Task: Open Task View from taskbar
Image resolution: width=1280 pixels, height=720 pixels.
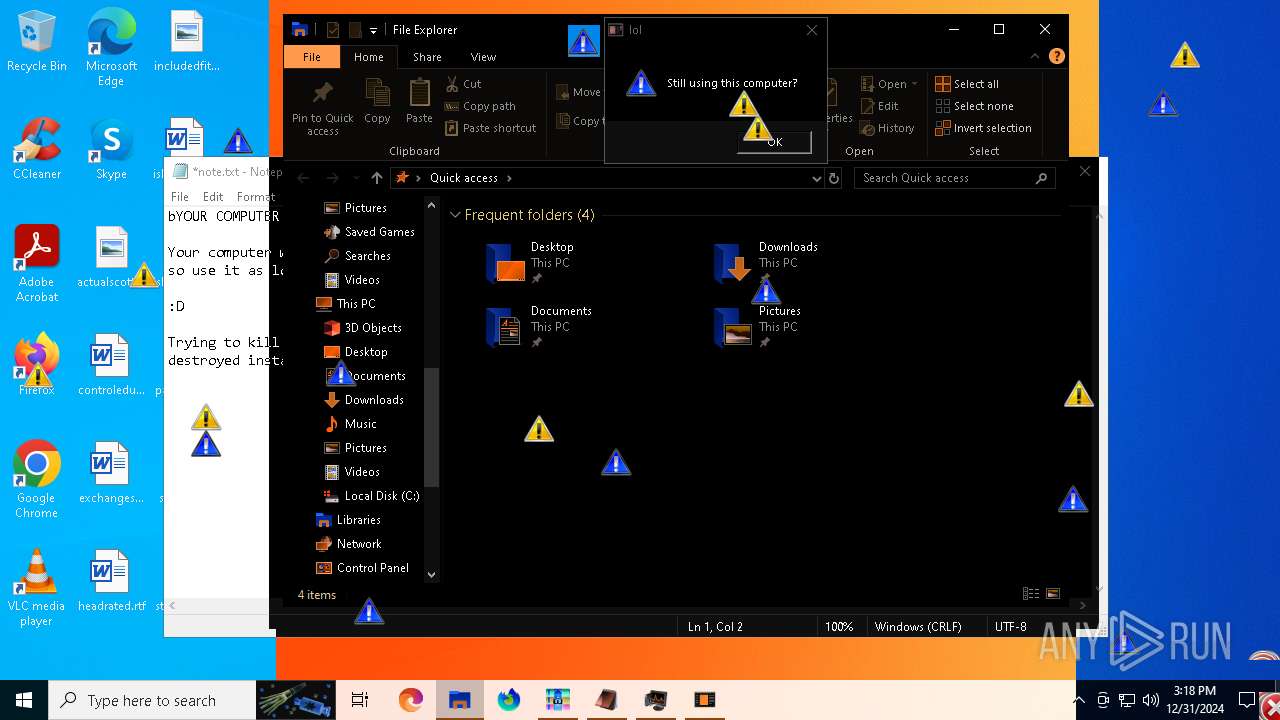Action: tap(360, 700)
